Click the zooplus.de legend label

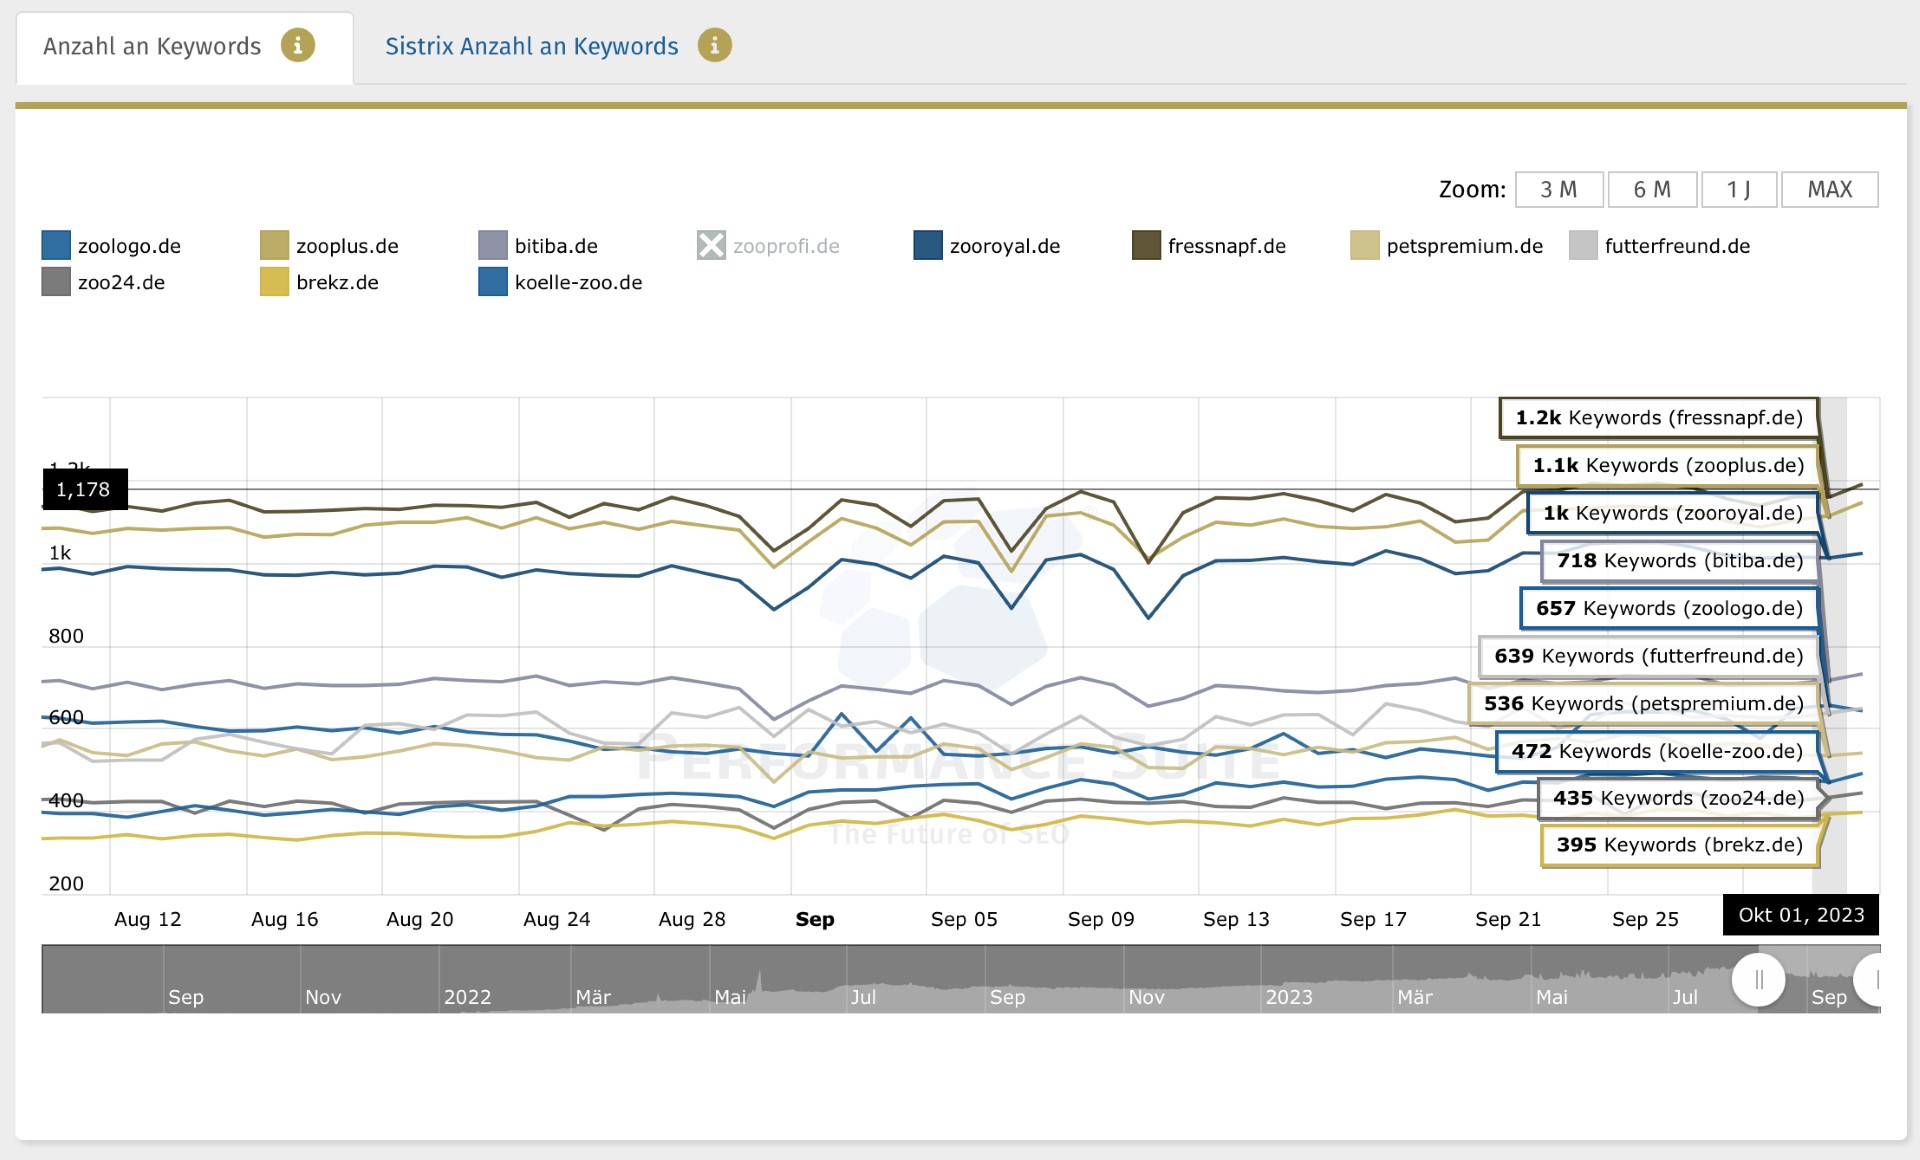coord(347,246)
